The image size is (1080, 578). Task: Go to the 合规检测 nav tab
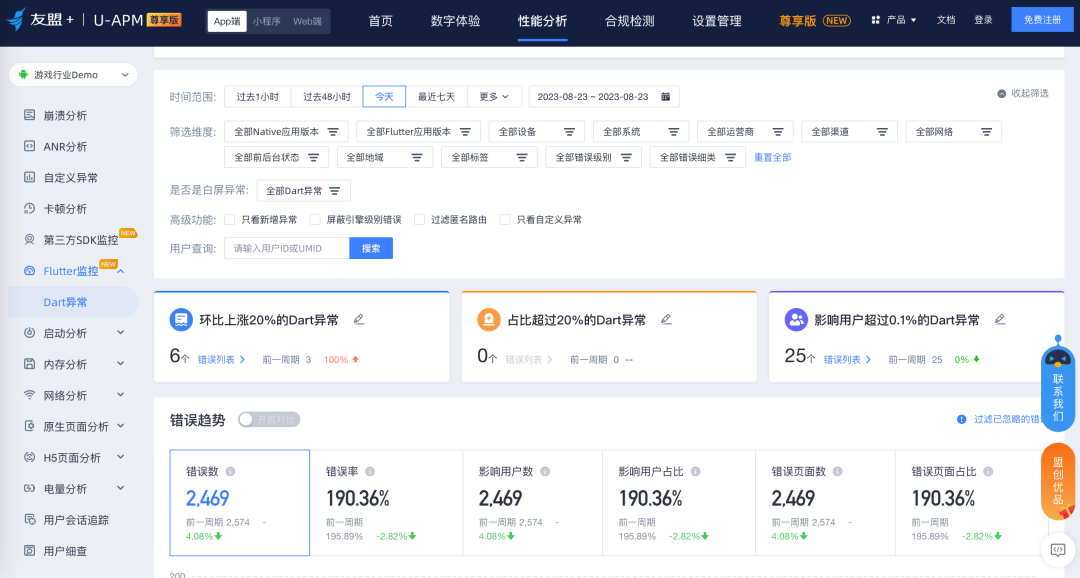pos(630,21)
